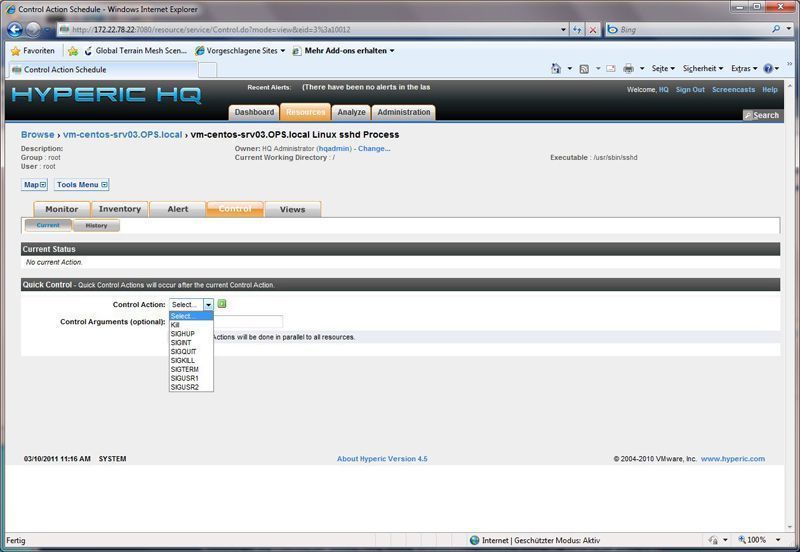The height and width of the screenshot is (552, 800).
Task: Select the Current sub-tab
Action: coord(48,225)
